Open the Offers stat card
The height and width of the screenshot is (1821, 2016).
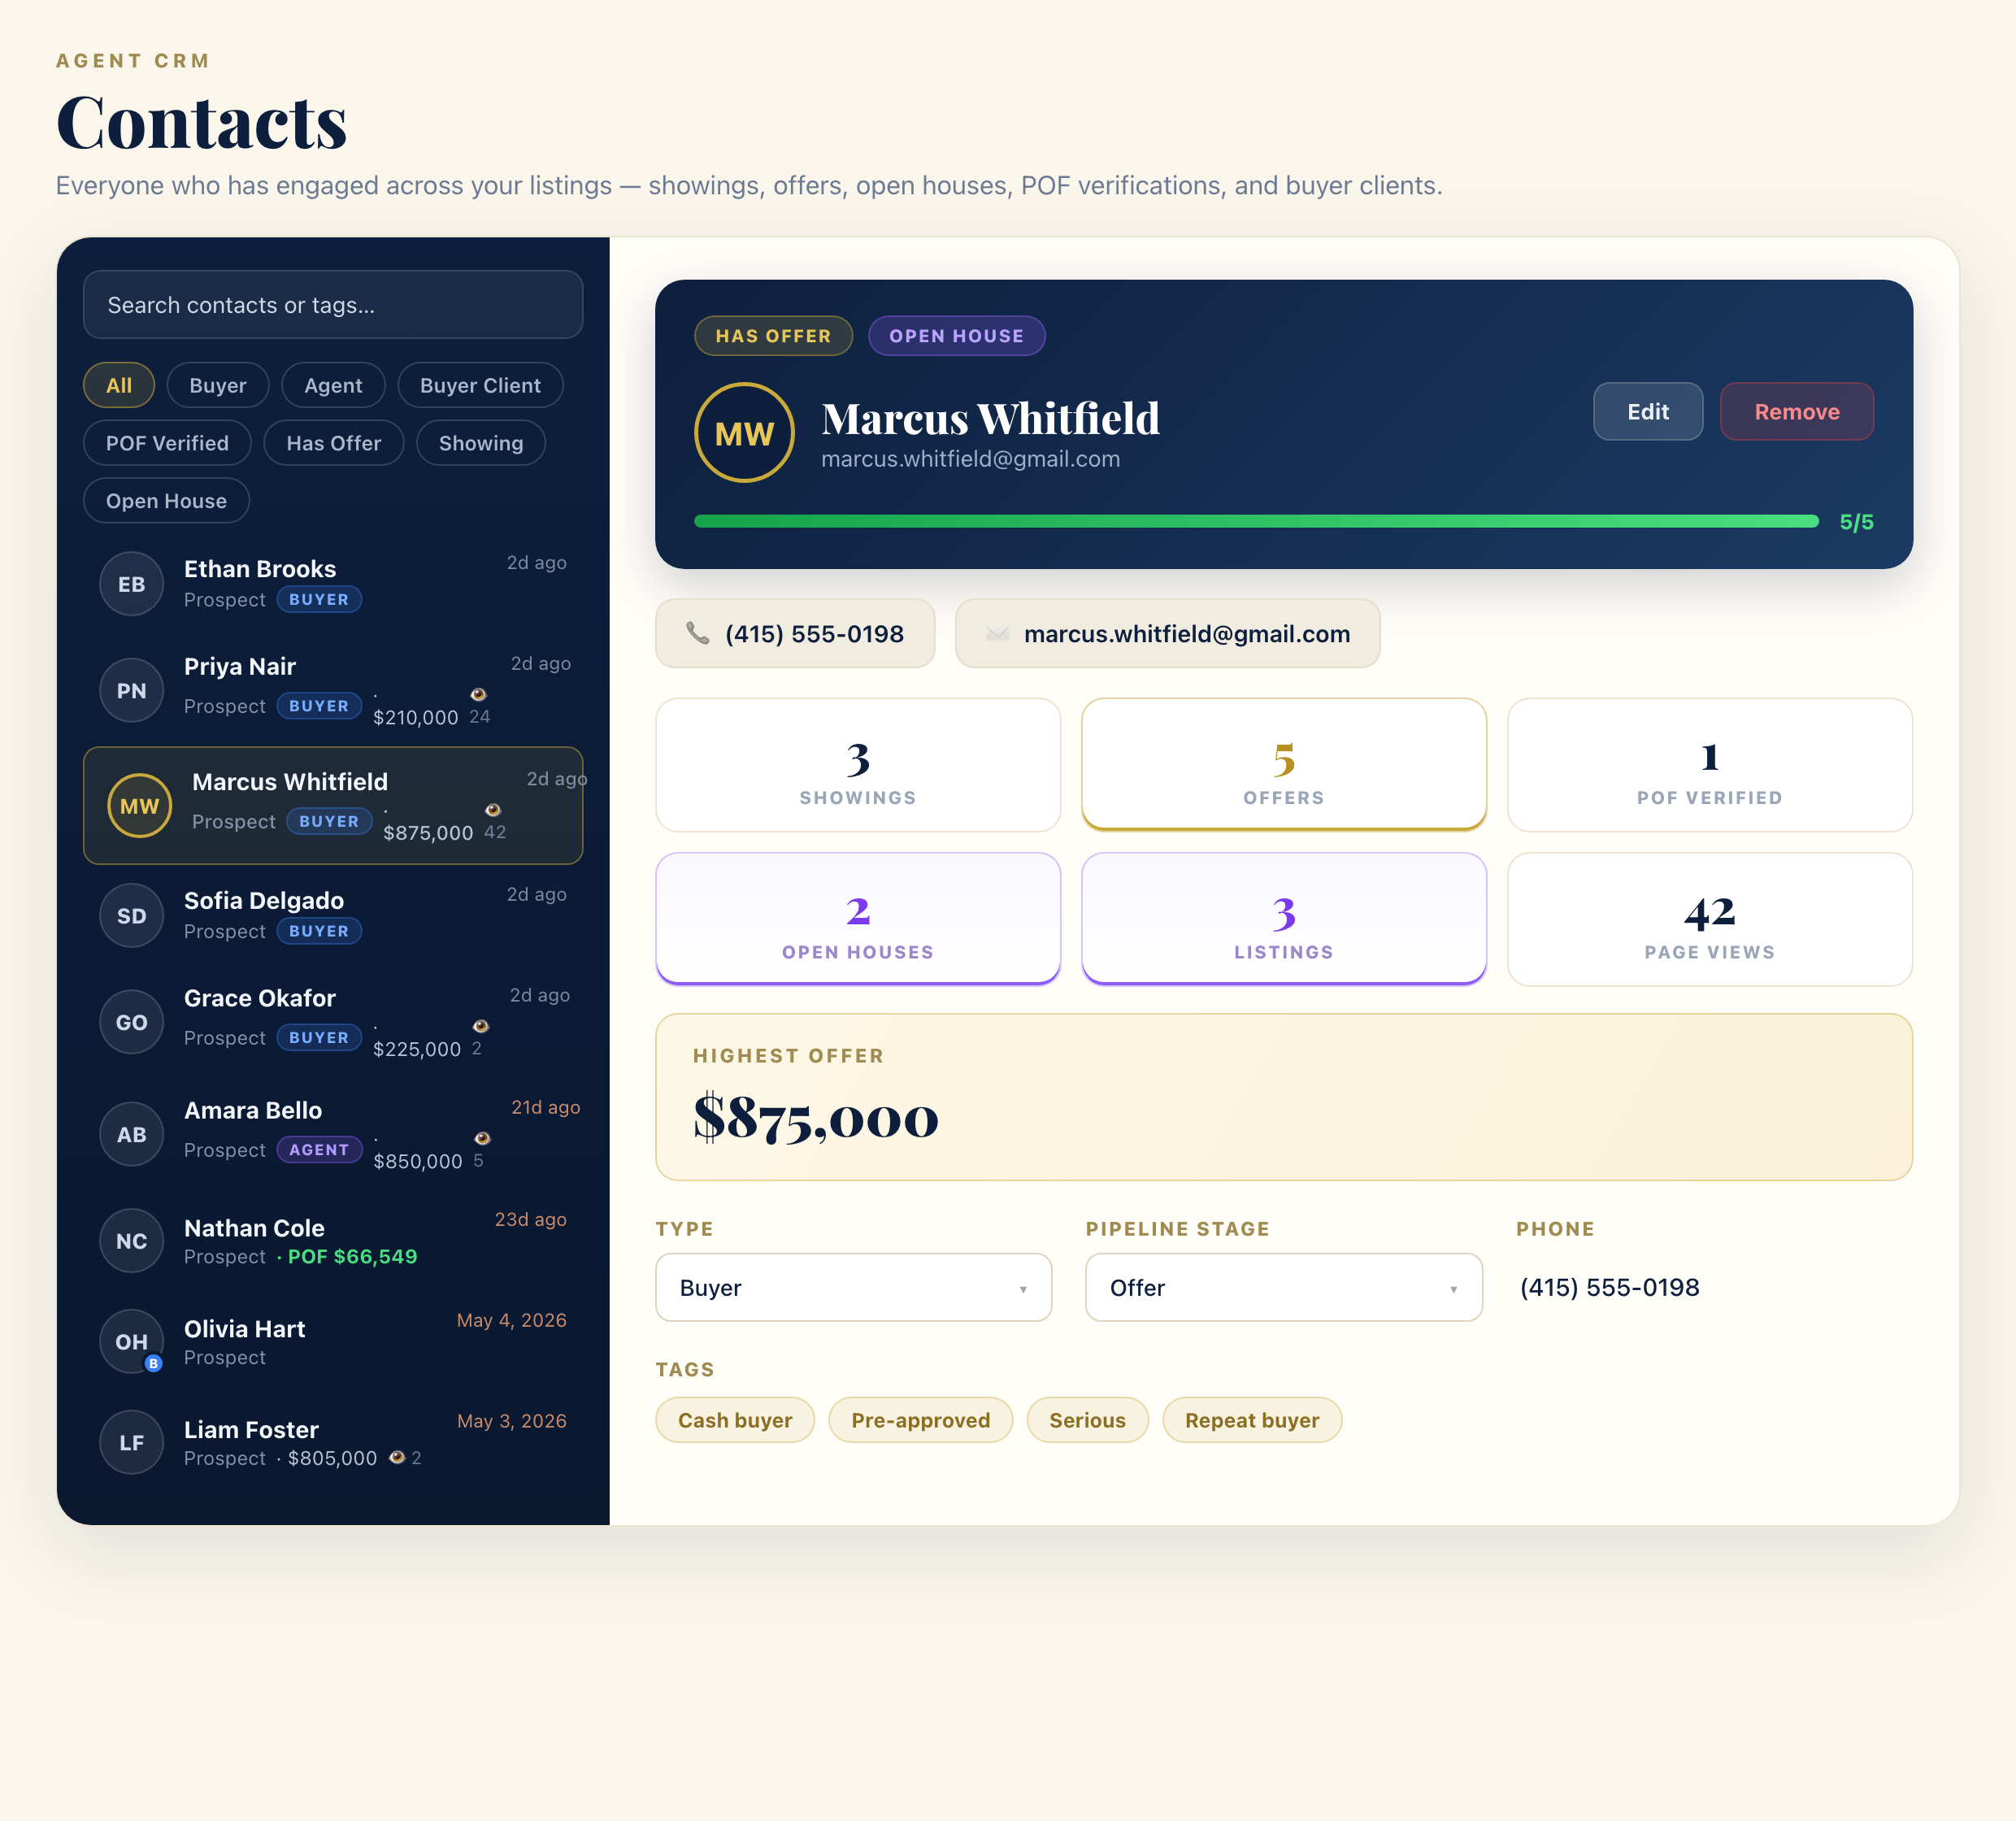(1284, 765)
